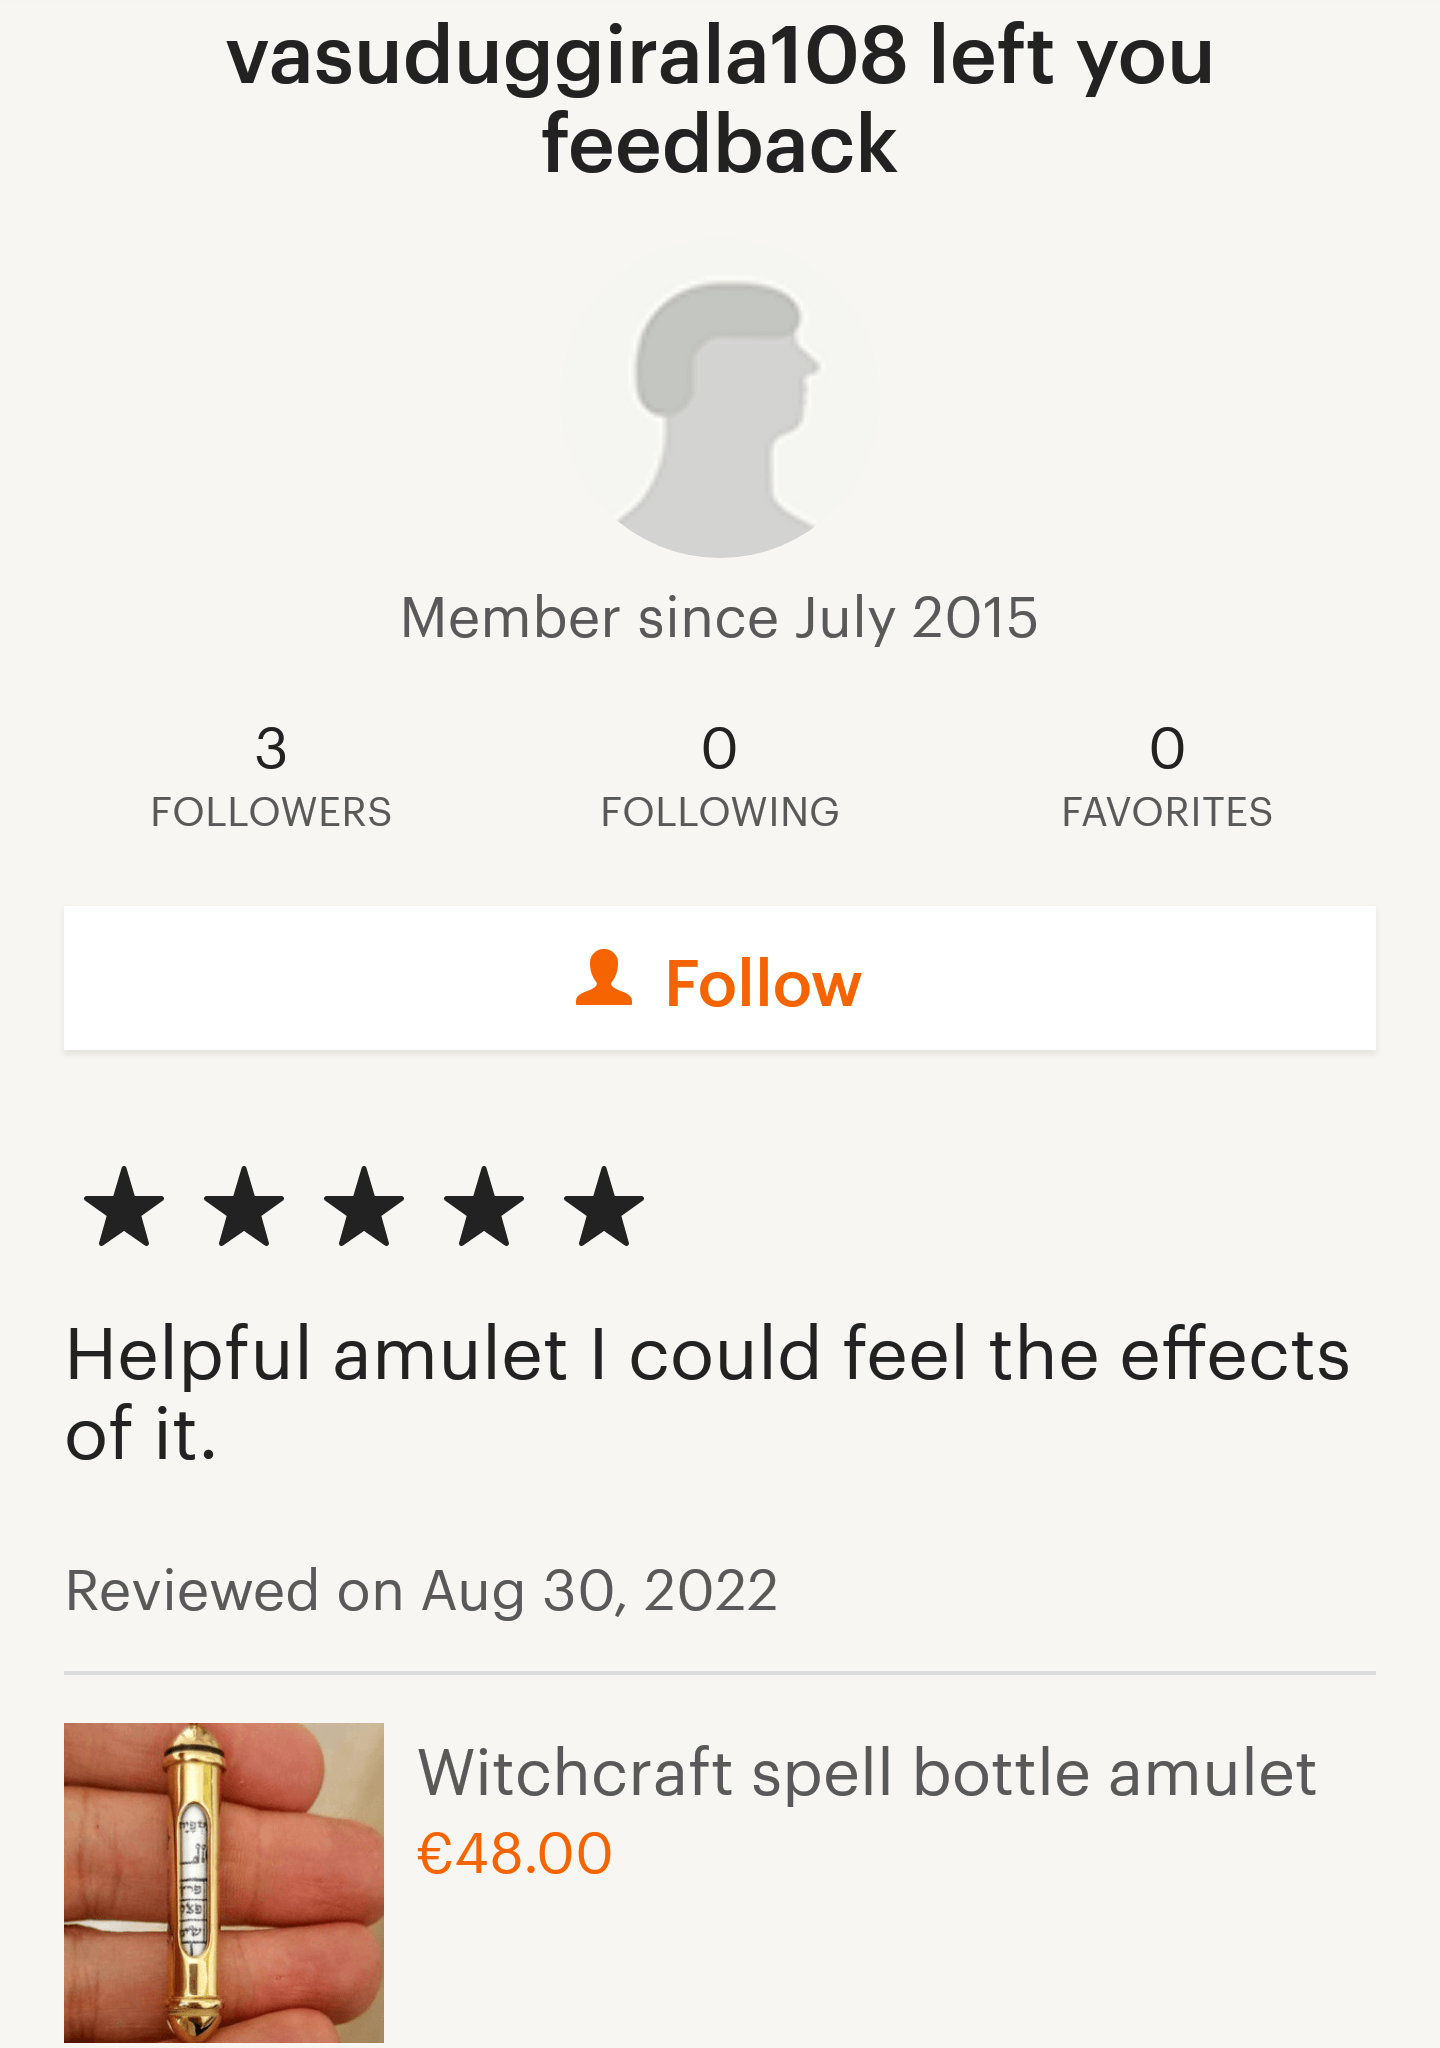Viewport: 1440px width, 2048px height.
Task: Click the review text about helpful amulet
Action: [706, 1393]
